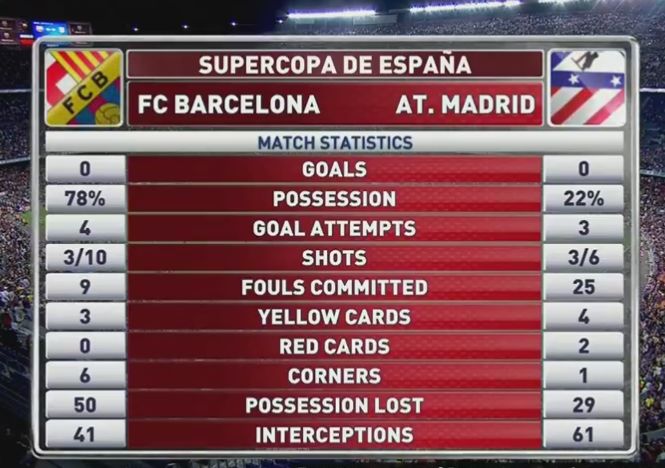Click Atlético's 61 interceptions value

583,435
